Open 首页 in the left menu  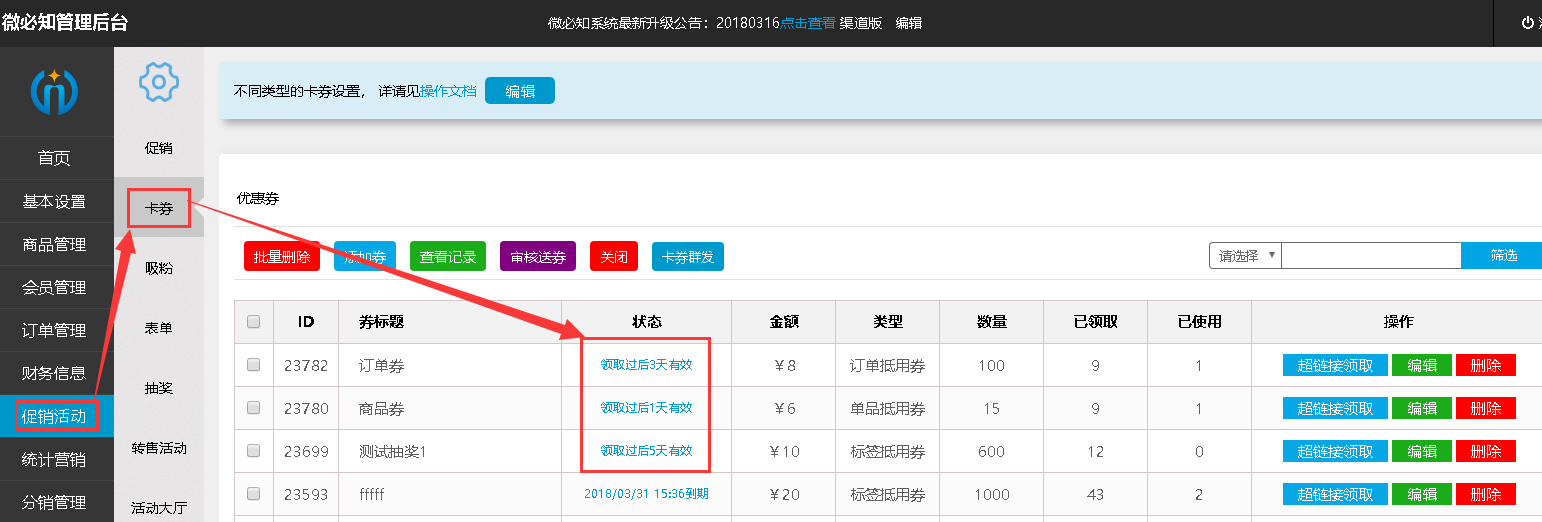point(56,158)
